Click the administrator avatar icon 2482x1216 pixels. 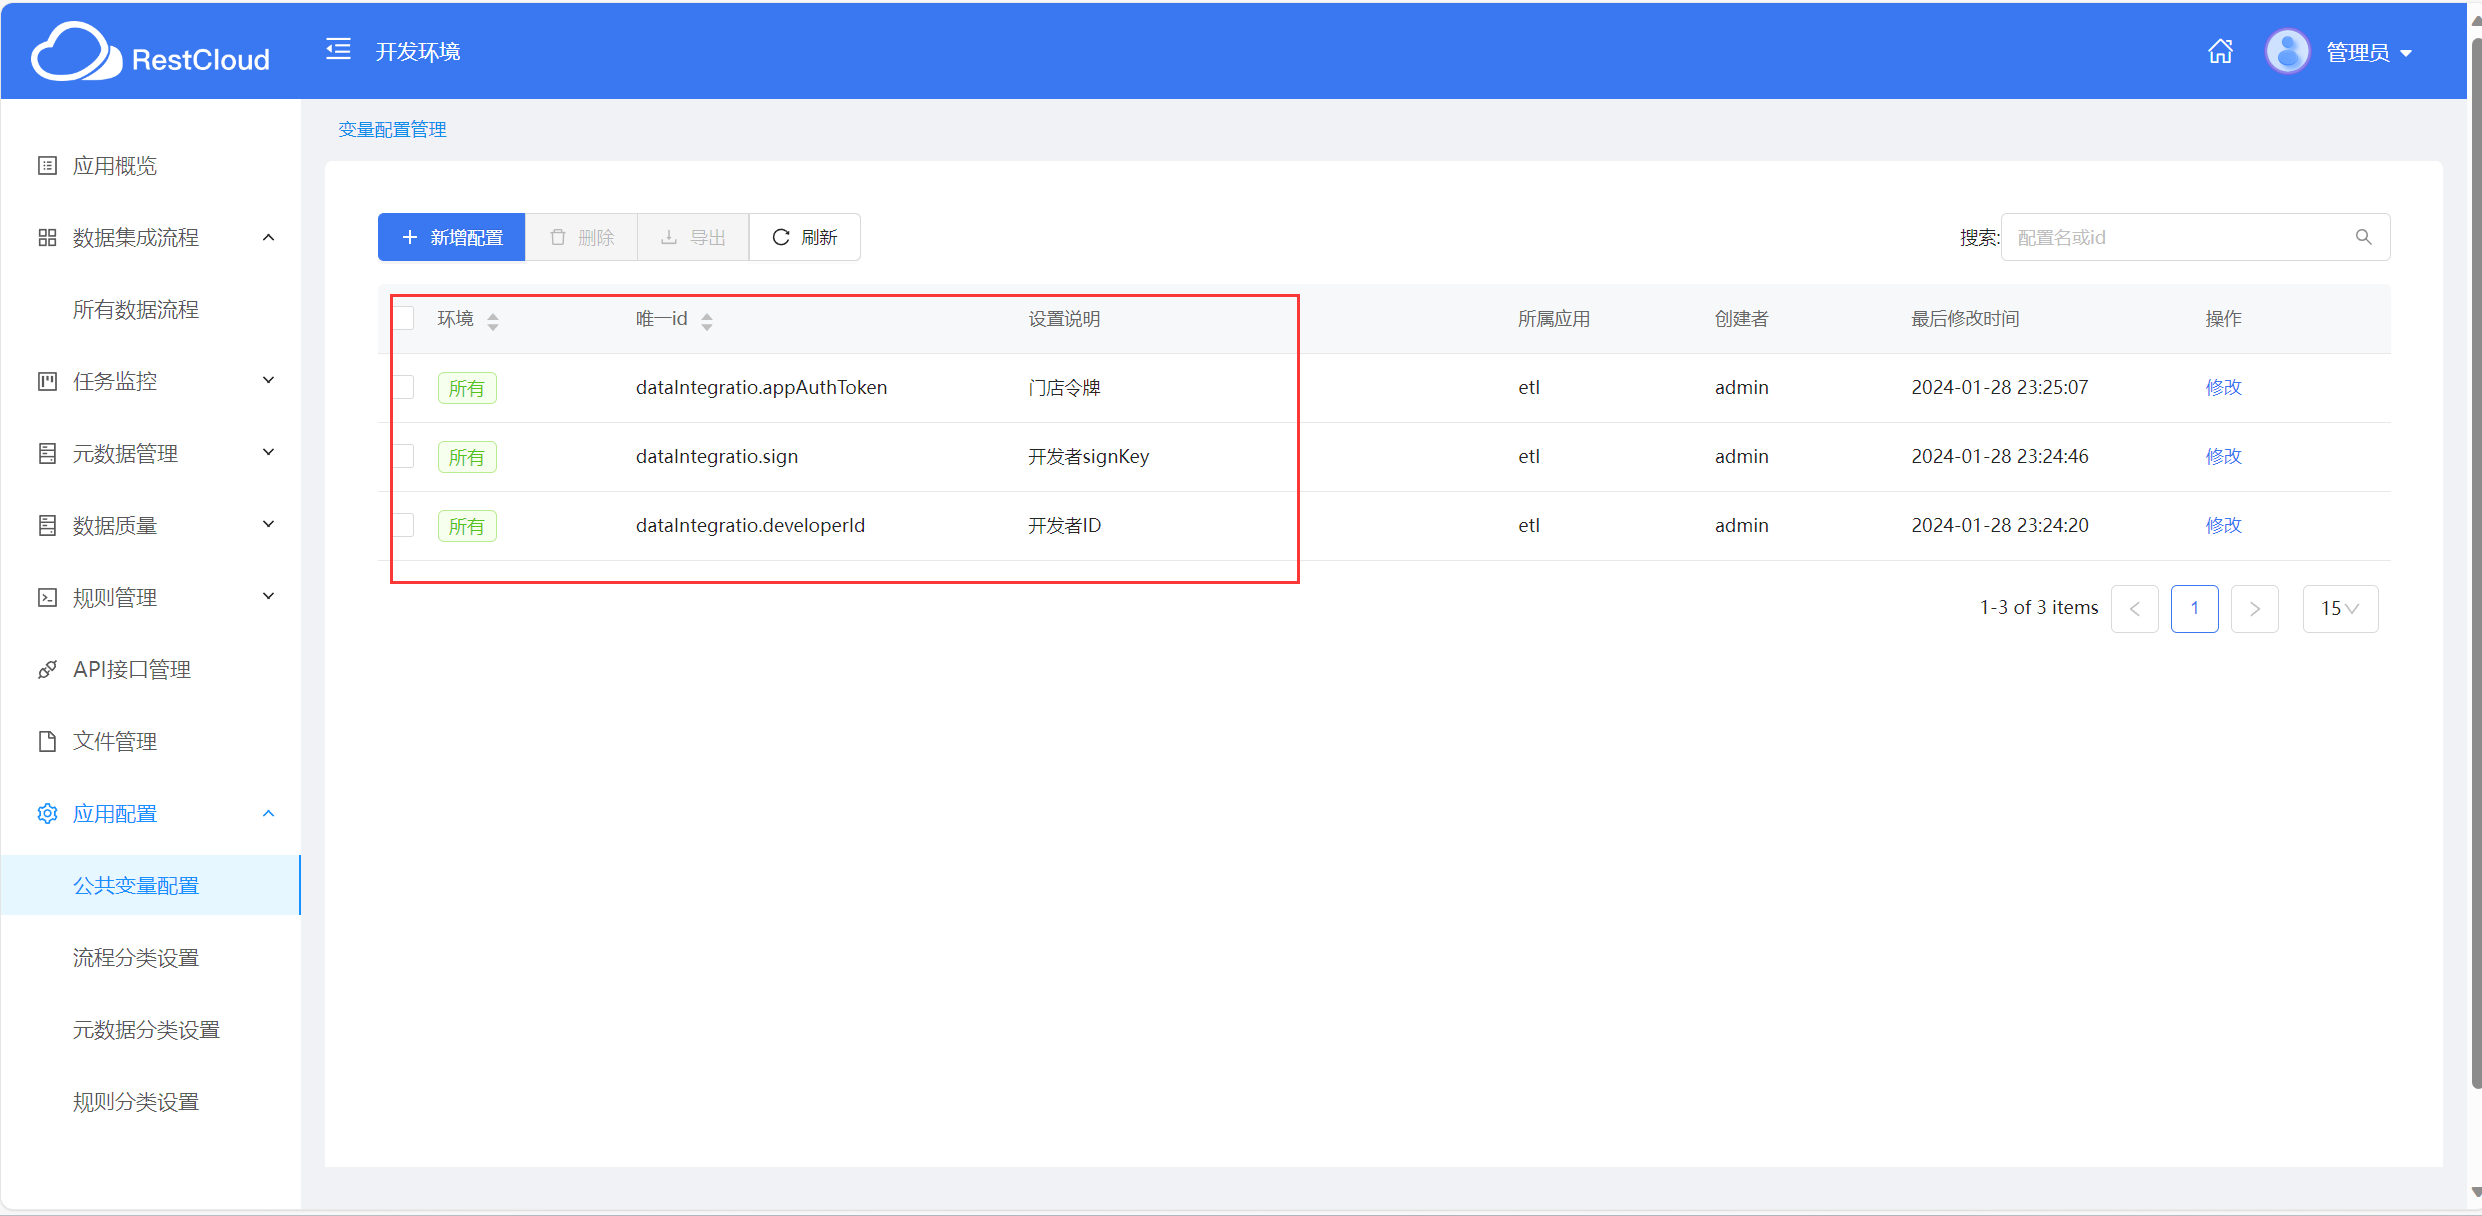pyautogui.click(x=2287, y=51)
